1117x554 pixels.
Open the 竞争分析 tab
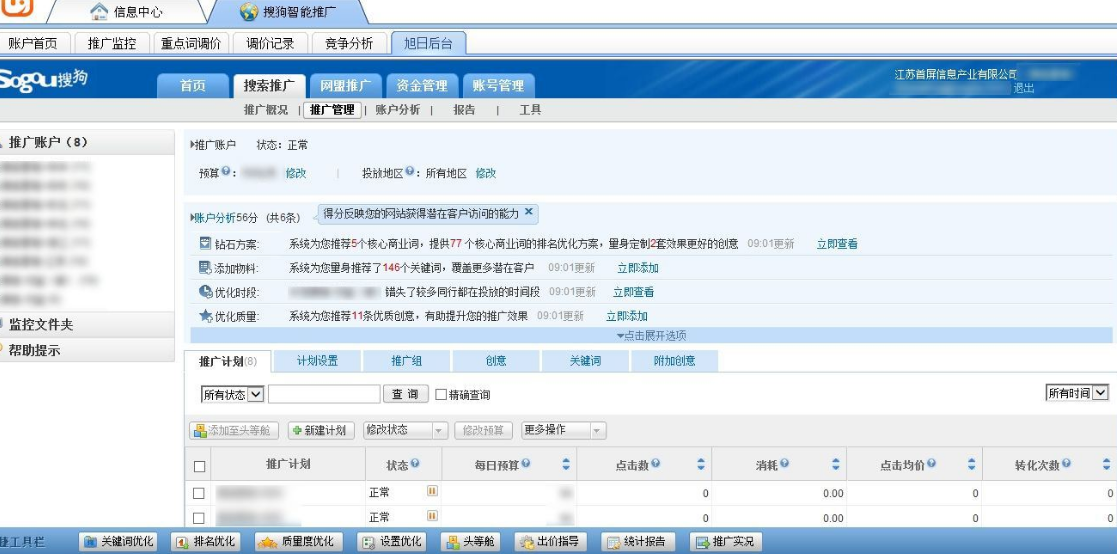click(349, 43)
